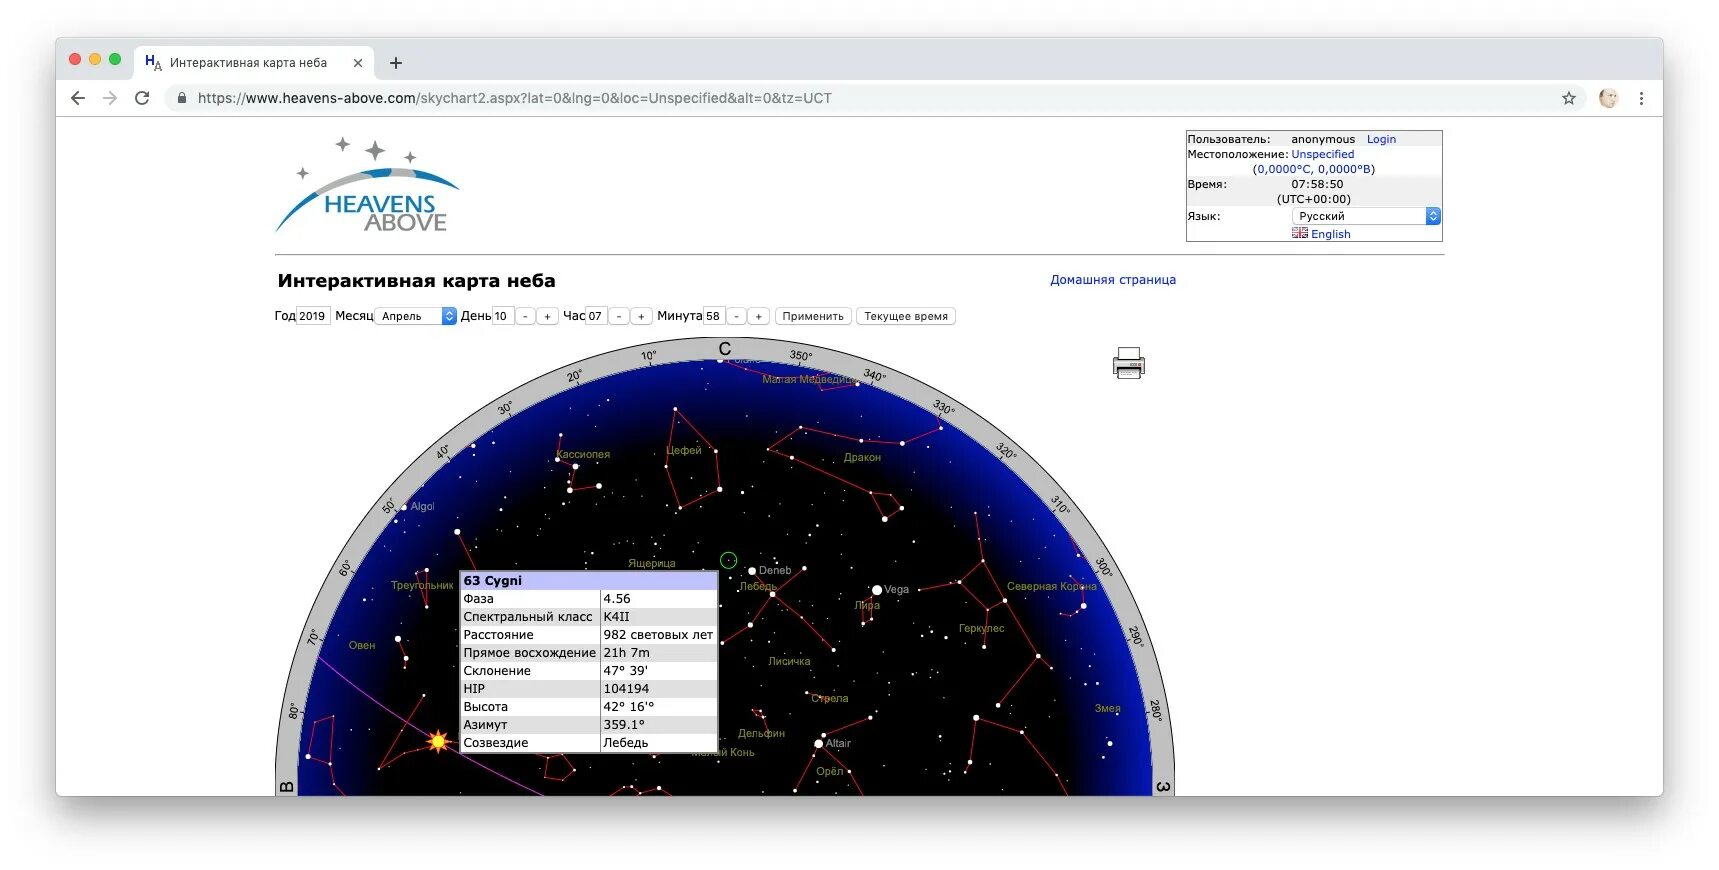Click the Применить button
The width and height of the screenshot is (1719, 870).
tap(813, 316)
